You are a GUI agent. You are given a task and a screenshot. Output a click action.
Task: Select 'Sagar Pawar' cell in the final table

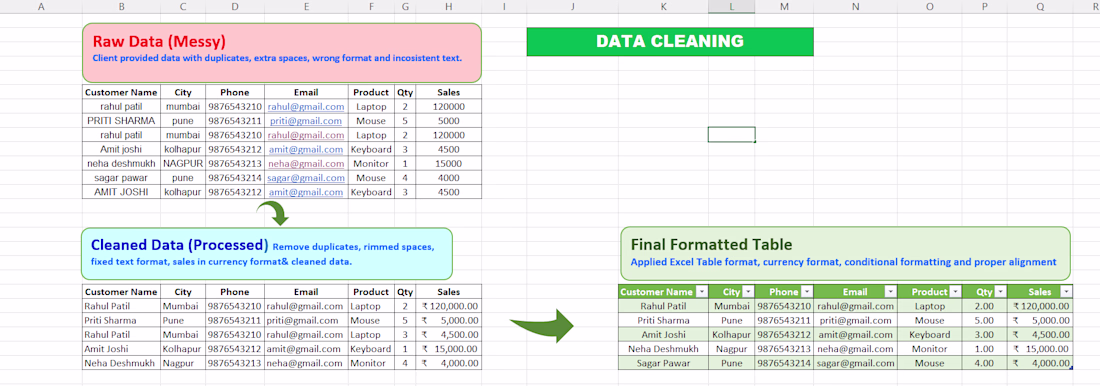pos(663,363)
